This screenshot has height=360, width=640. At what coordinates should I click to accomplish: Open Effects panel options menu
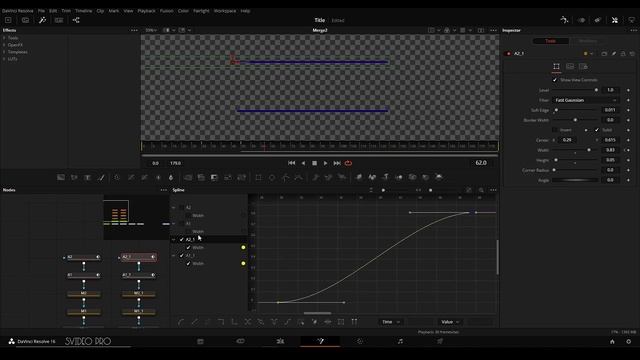[x=134, y=30]
